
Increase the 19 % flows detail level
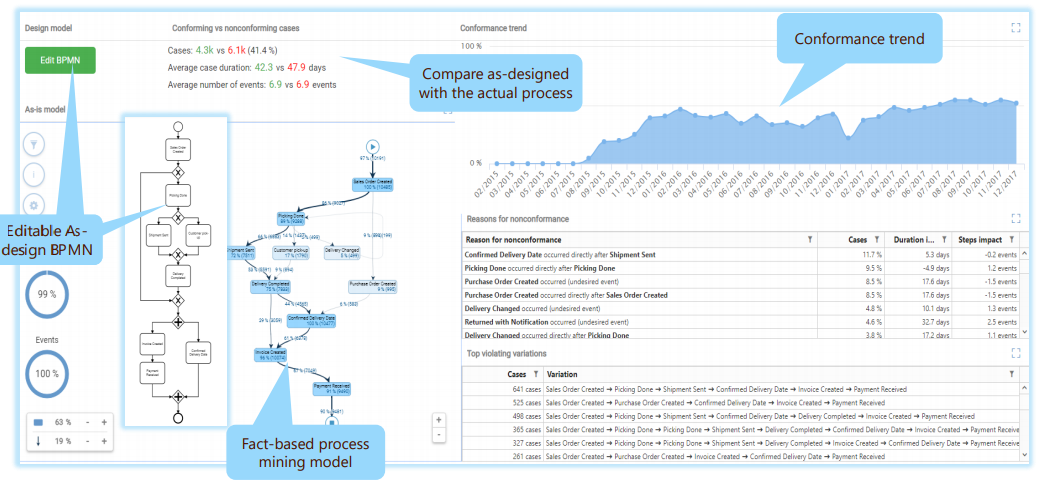104,441
